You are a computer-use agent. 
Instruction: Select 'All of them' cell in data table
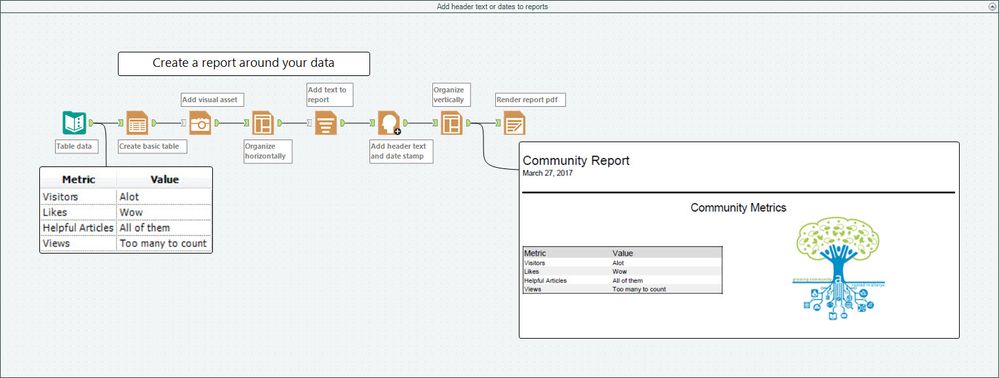click(164, 228)
